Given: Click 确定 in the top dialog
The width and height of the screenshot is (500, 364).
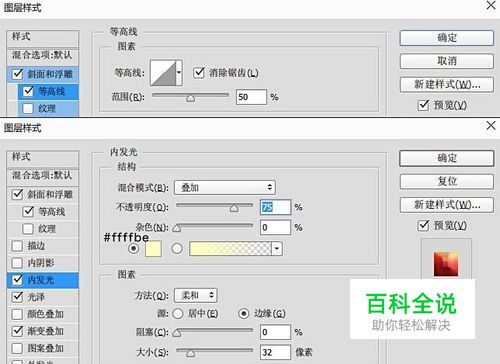Looking at the screenshot, I should [x=447, y=38].
